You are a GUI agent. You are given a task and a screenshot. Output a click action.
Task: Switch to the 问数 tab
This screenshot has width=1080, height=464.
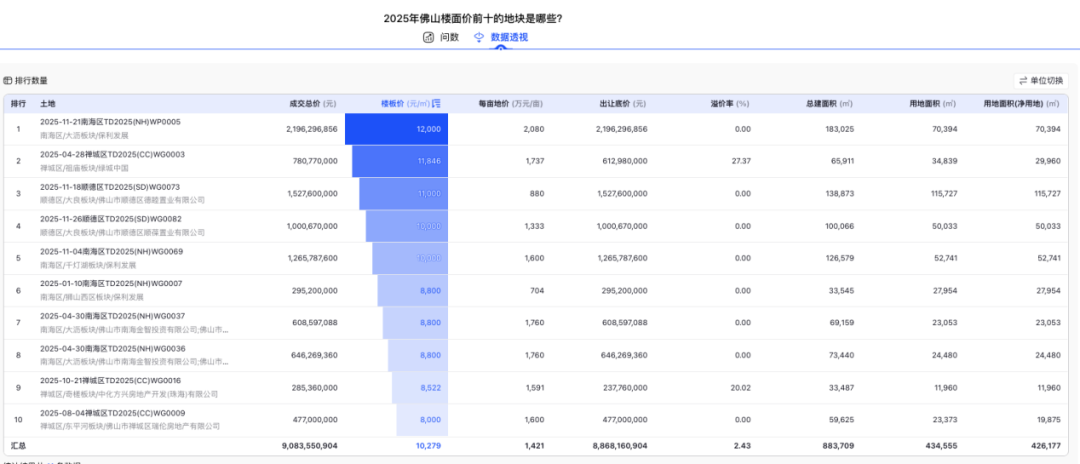click(x=449, y=37)
